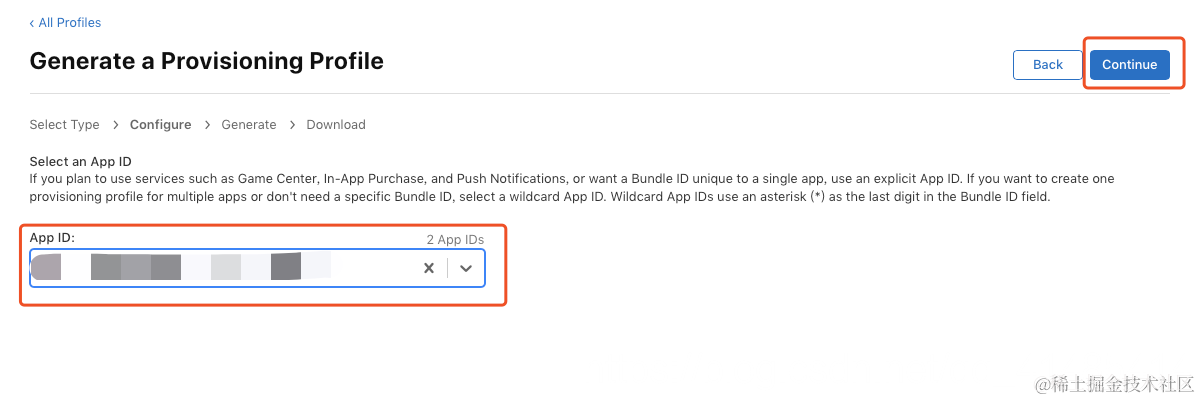Select the Download breadcrumb step
This screenshot has height=401, width=1201.
tap(336, 125)
